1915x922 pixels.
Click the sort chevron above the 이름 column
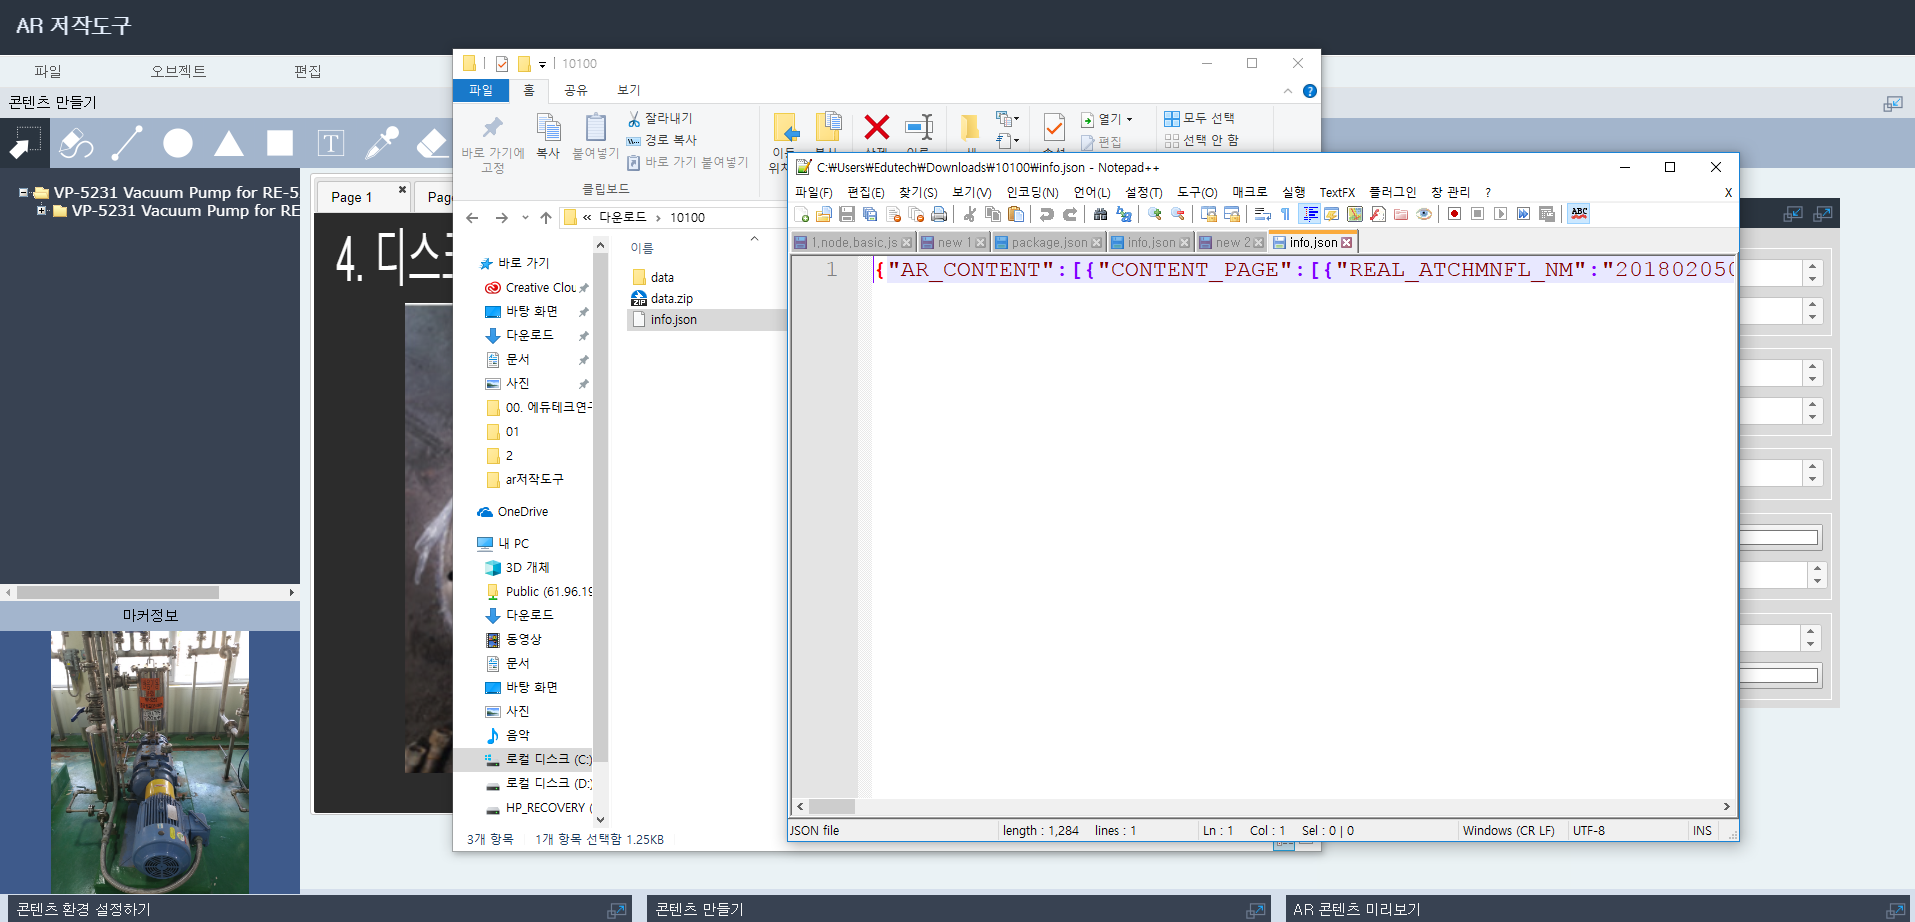click(754, 239)
